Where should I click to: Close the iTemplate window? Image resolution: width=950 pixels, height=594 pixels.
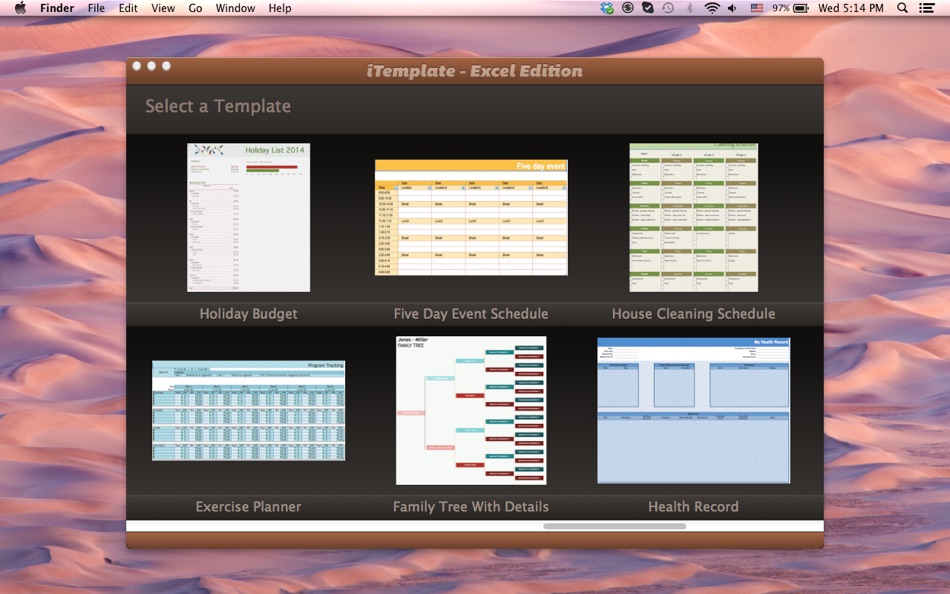click(x=137, y=65)
